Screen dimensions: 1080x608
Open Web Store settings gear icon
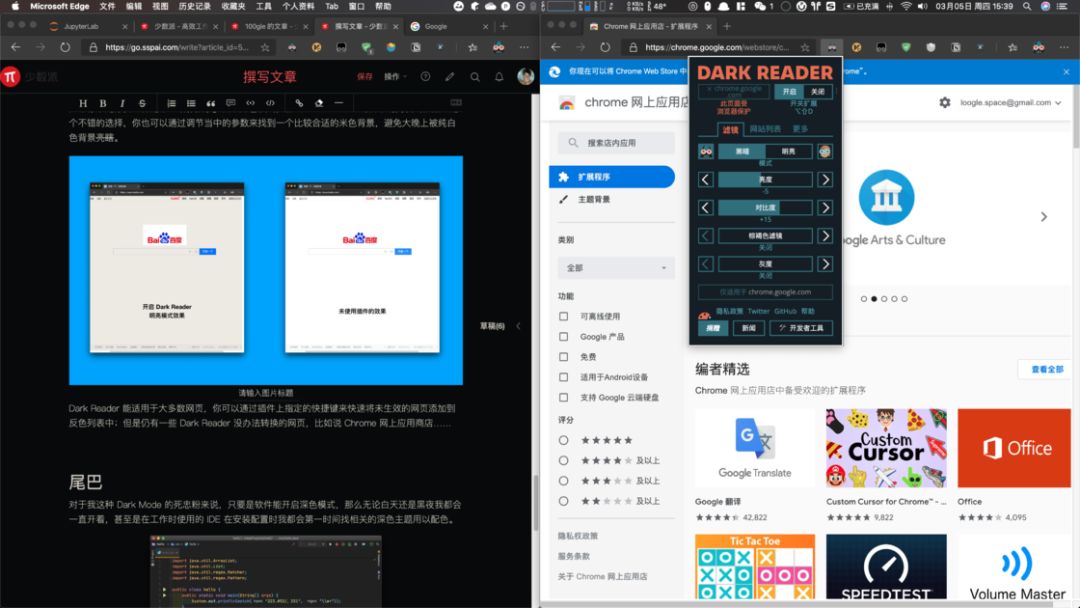point(944,103)
